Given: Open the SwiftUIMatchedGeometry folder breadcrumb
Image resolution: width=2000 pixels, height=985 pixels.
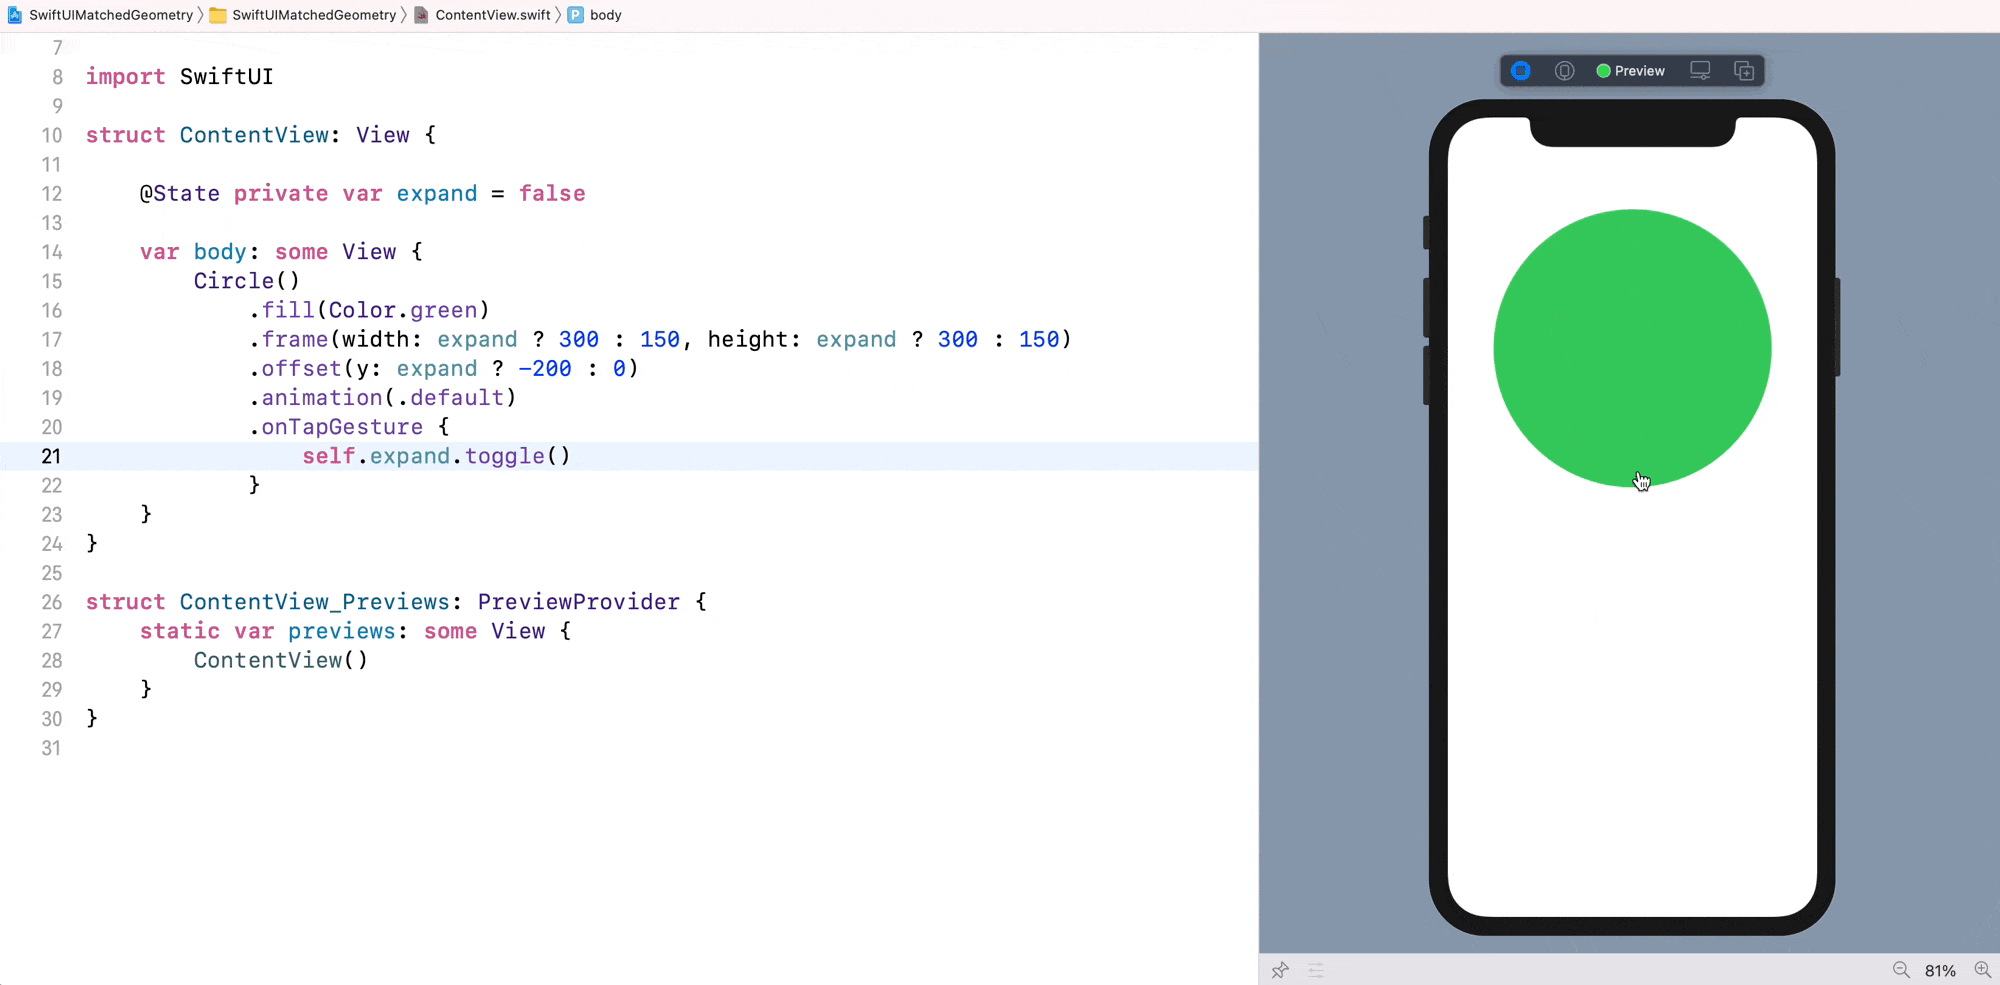Looking at the screenshot, I should pyautogui.click(x=313, y=15).
